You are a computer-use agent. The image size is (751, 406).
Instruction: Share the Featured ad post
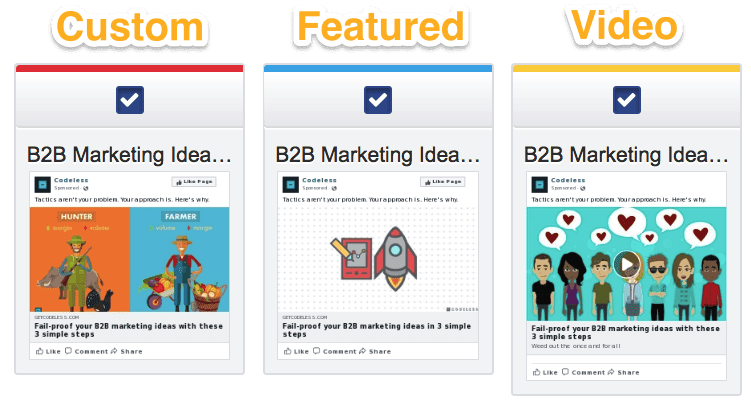pyautogui.click(x=375, y=351)
